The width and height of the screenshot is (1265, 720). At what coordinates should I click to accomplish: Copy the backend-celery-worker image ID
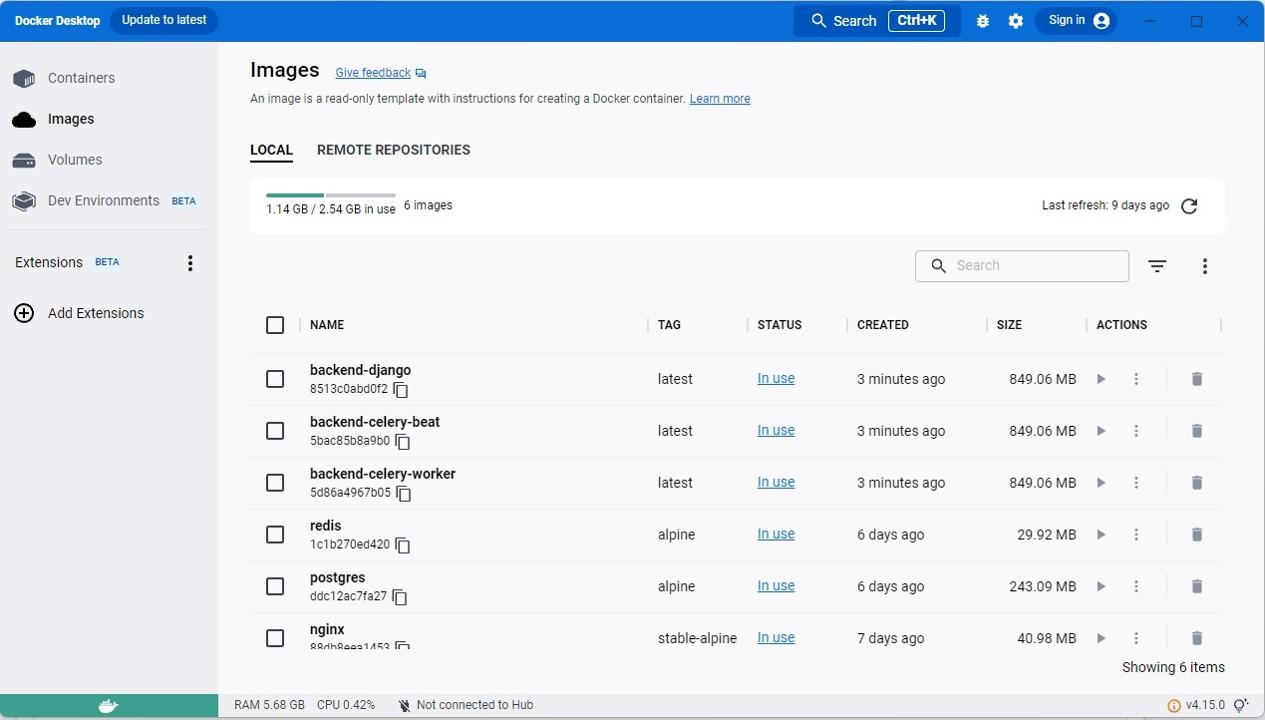[404, 494]
